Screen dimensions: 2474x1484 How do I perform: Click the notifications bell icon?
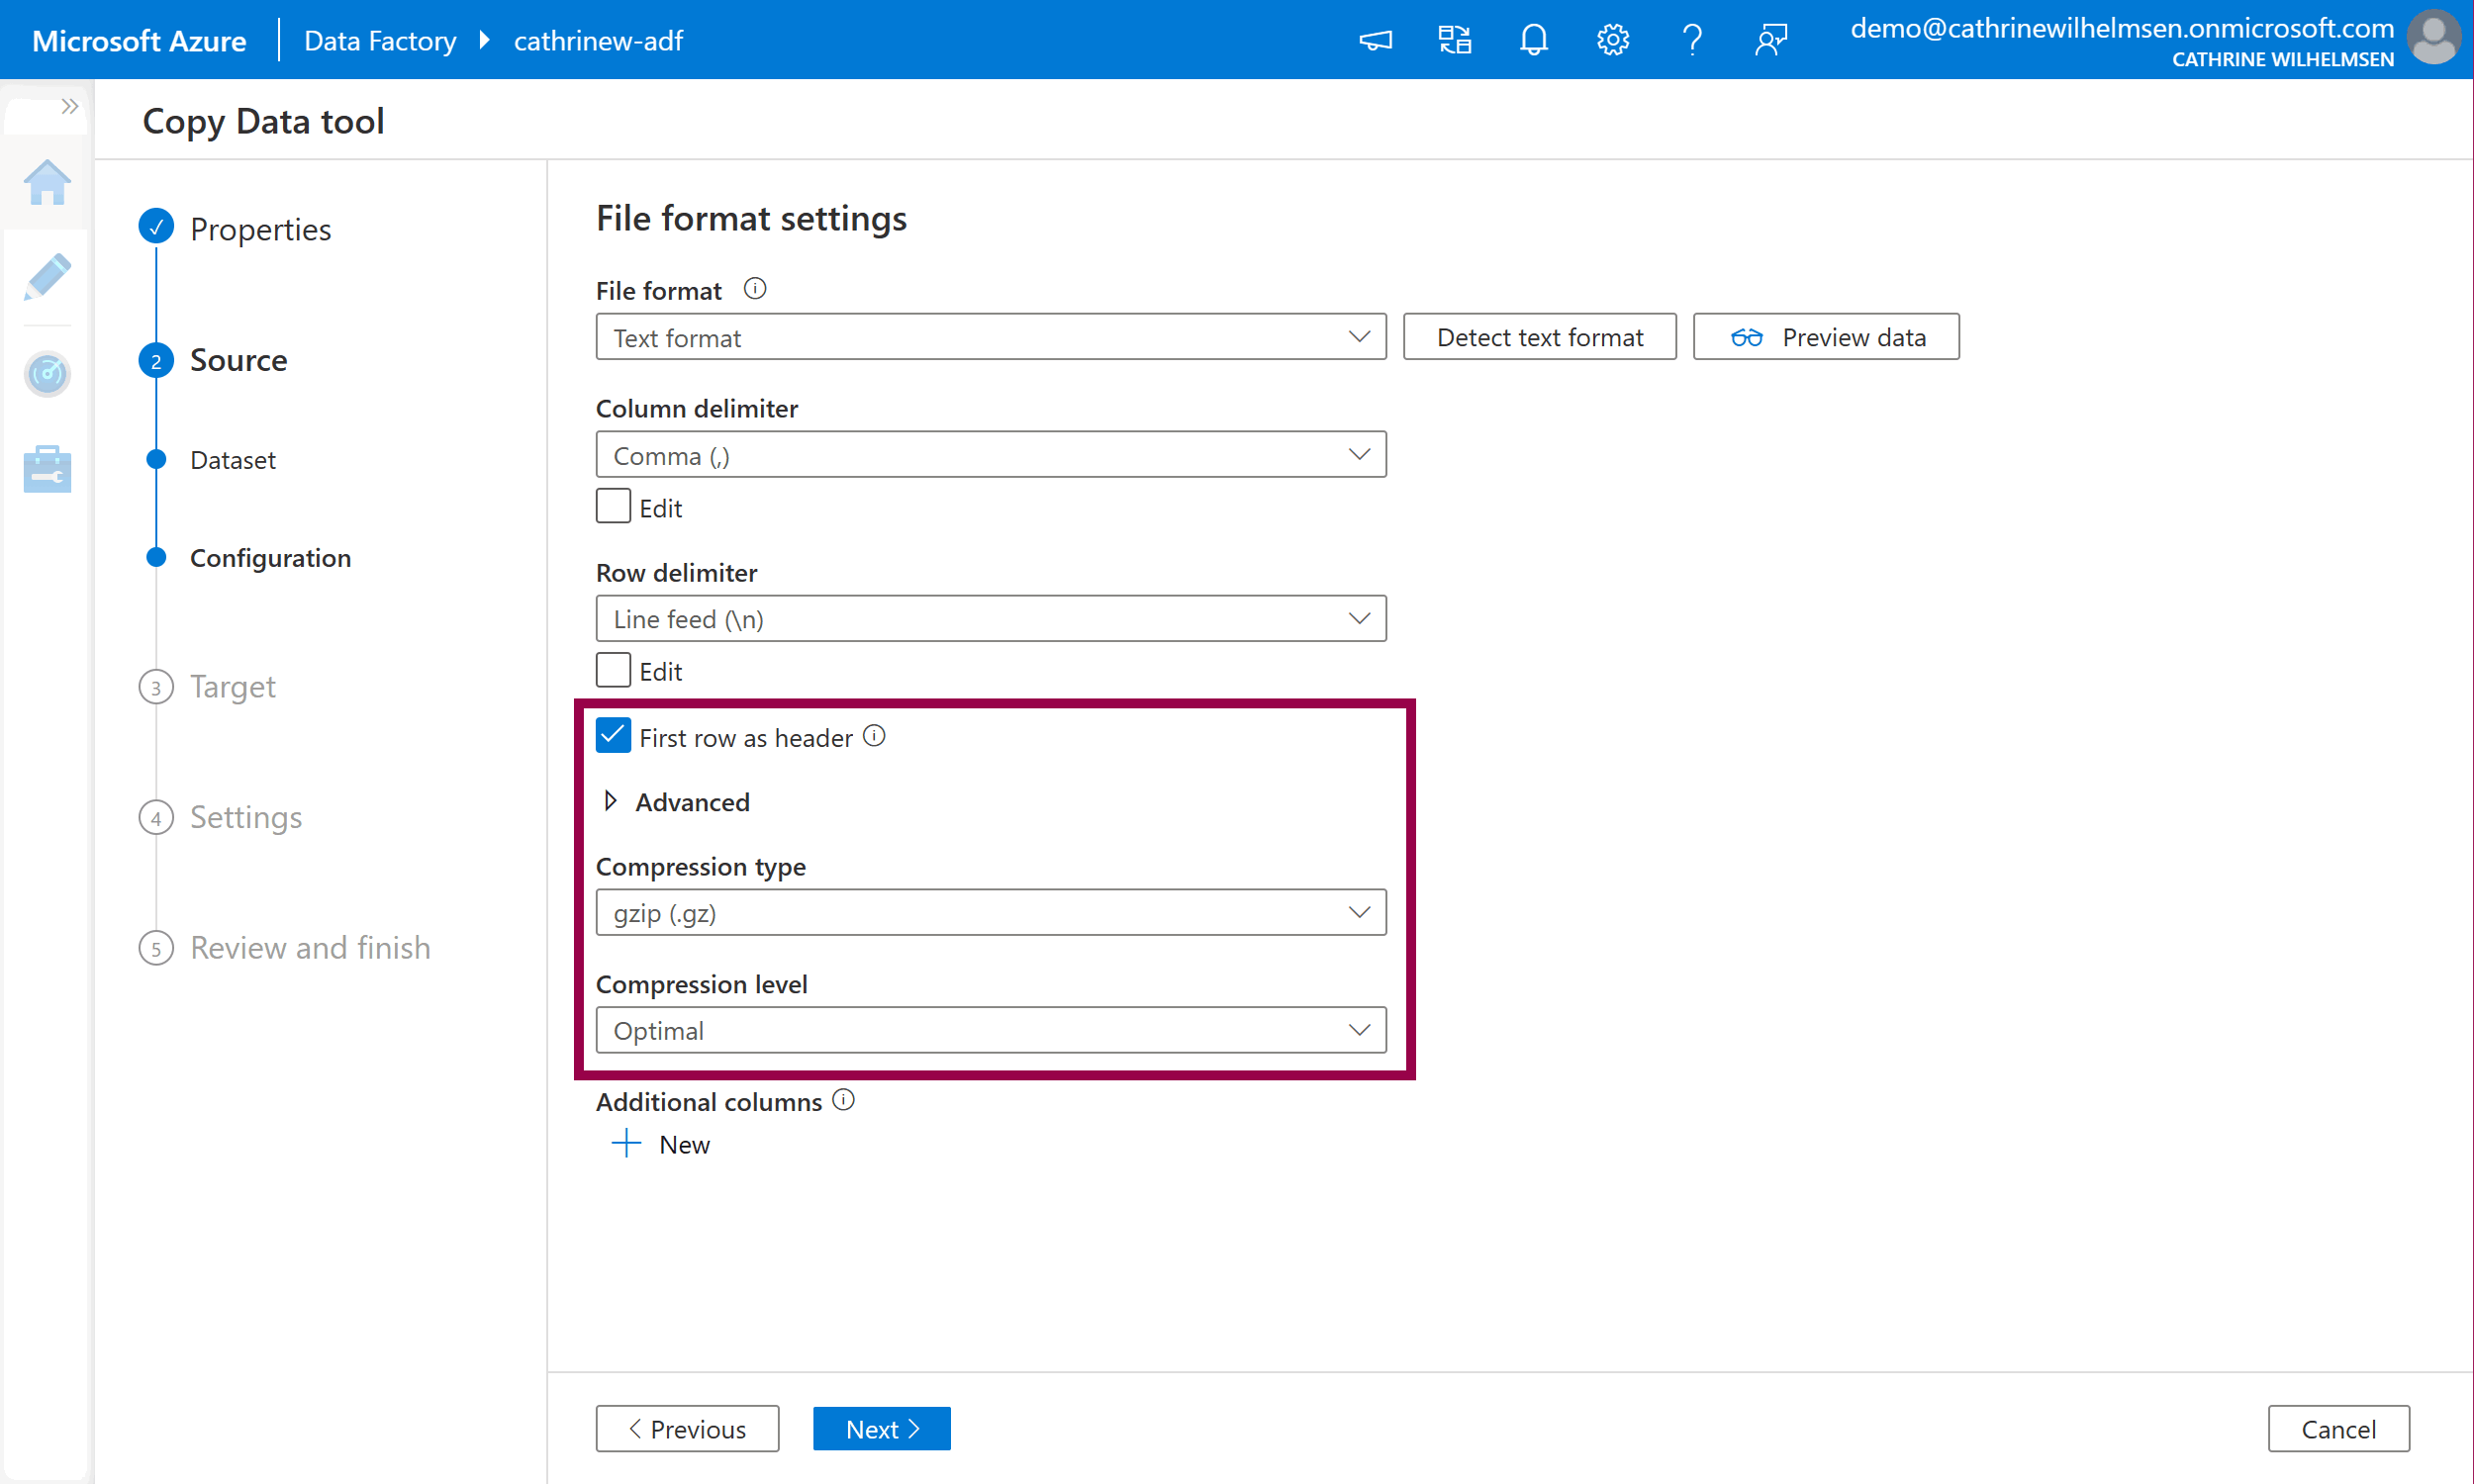[1533, 40]
